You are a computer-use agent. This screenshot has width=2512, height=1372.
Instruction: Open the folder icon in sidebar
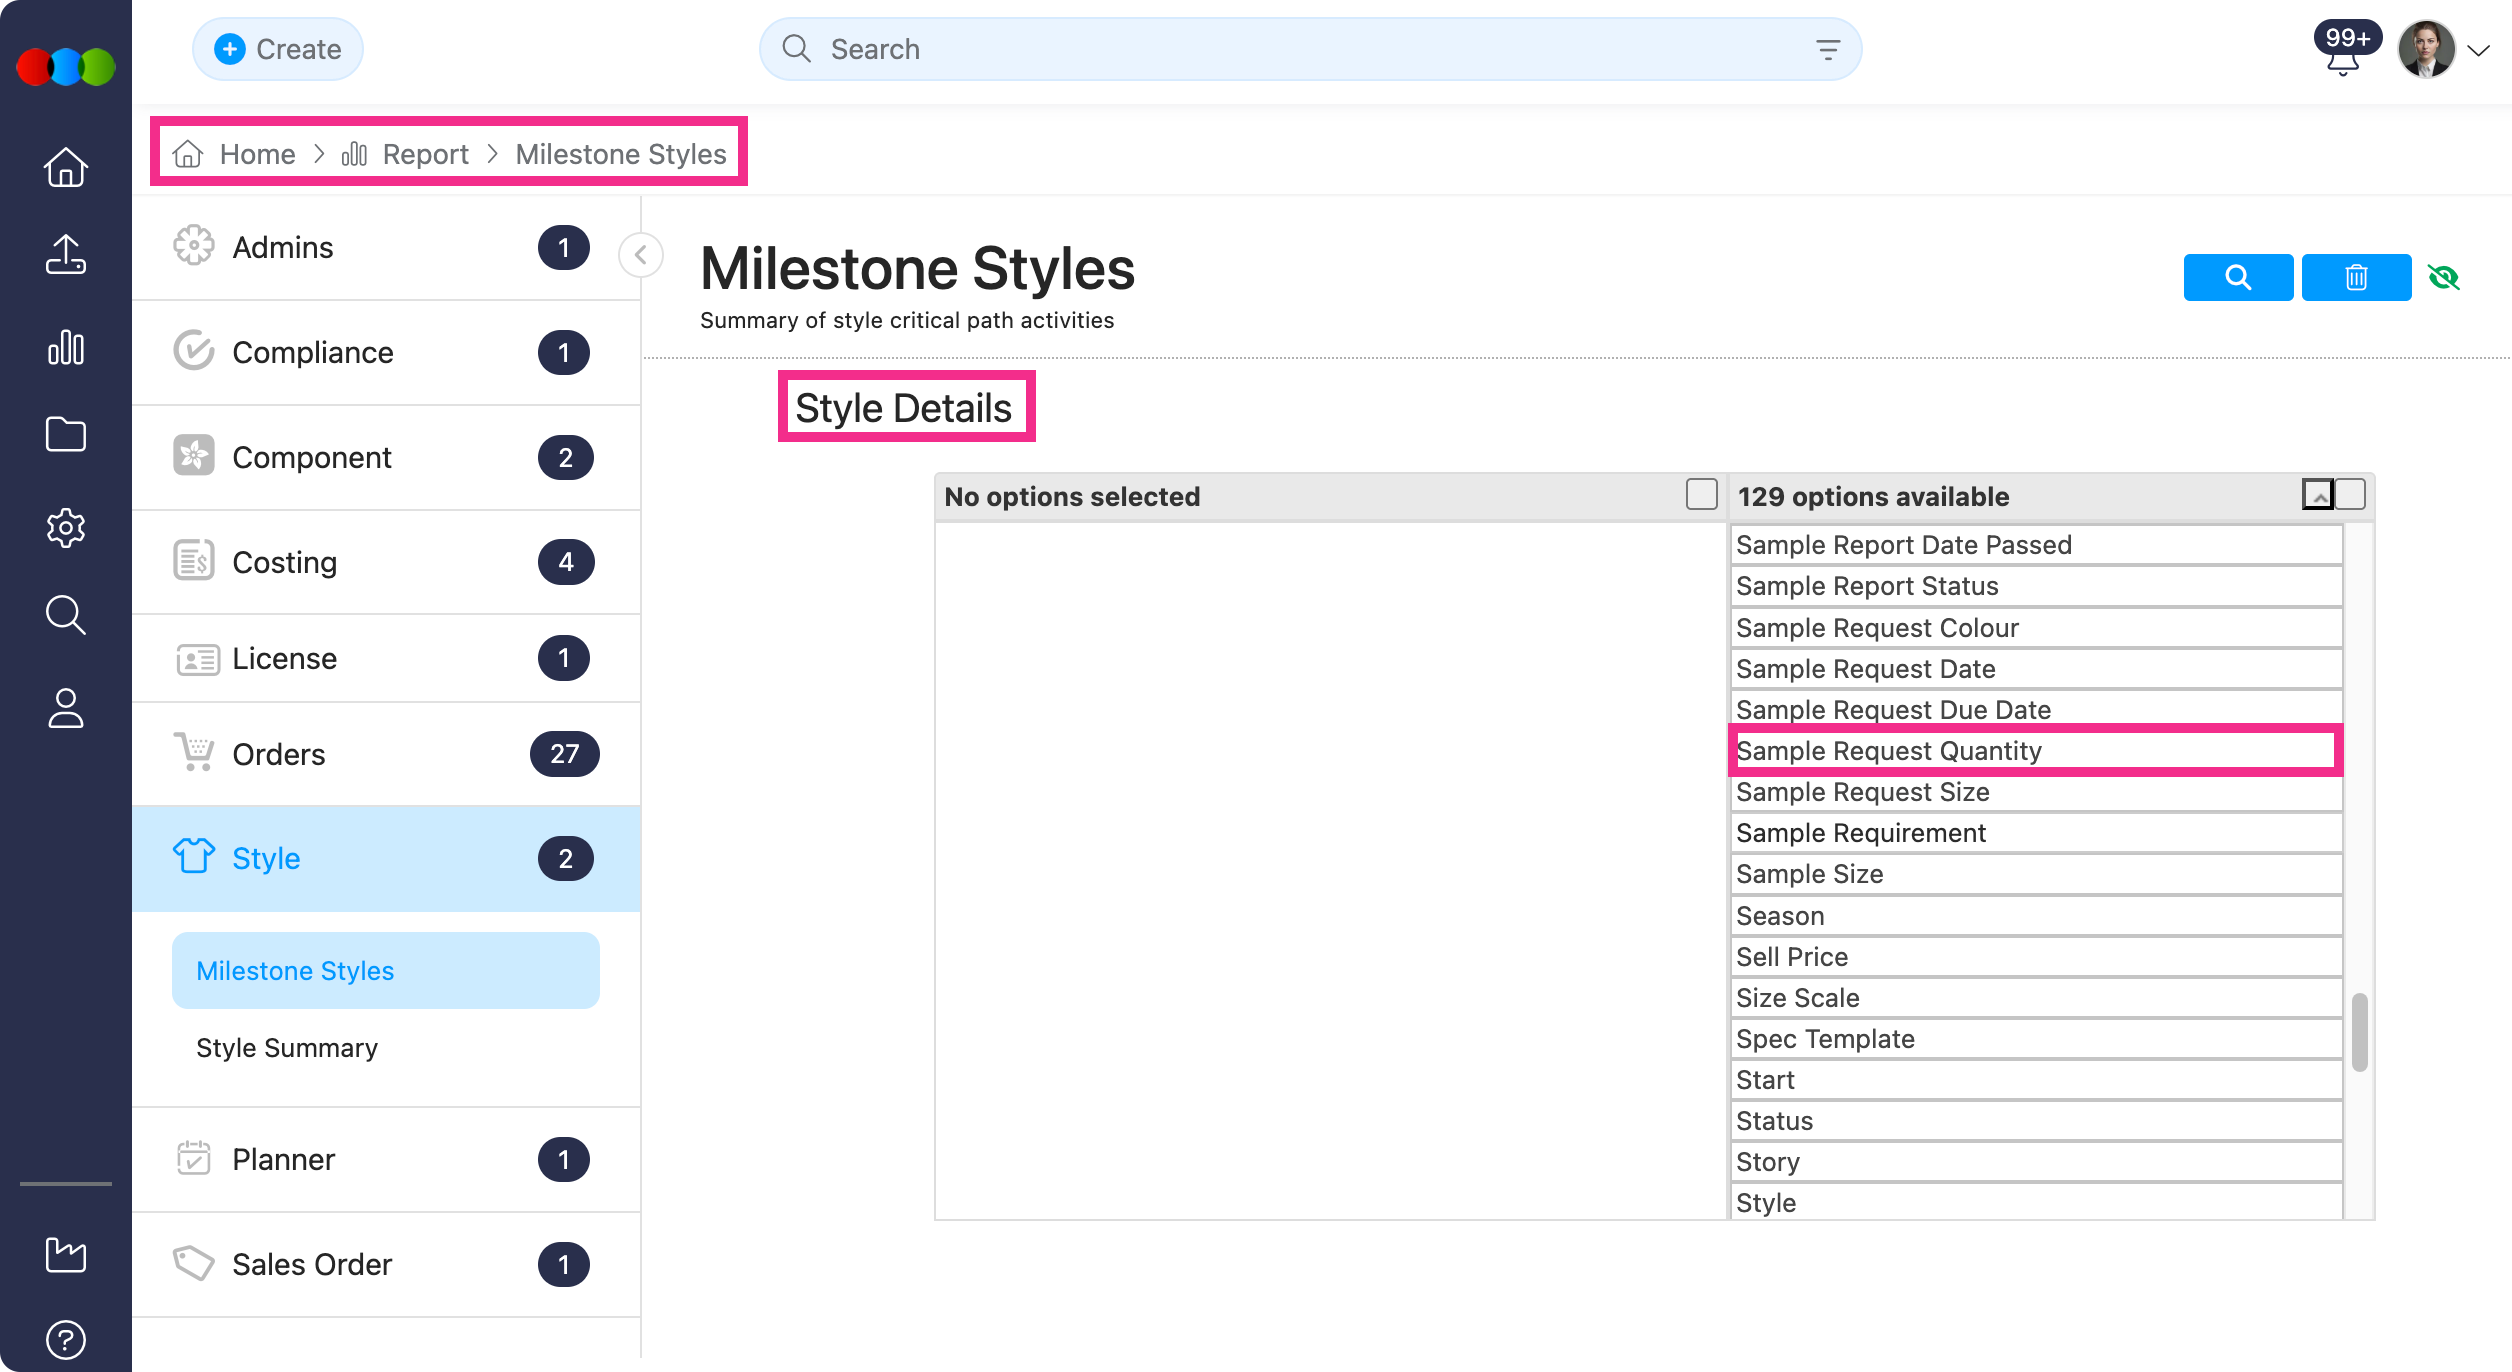click(x=66, y=434)
